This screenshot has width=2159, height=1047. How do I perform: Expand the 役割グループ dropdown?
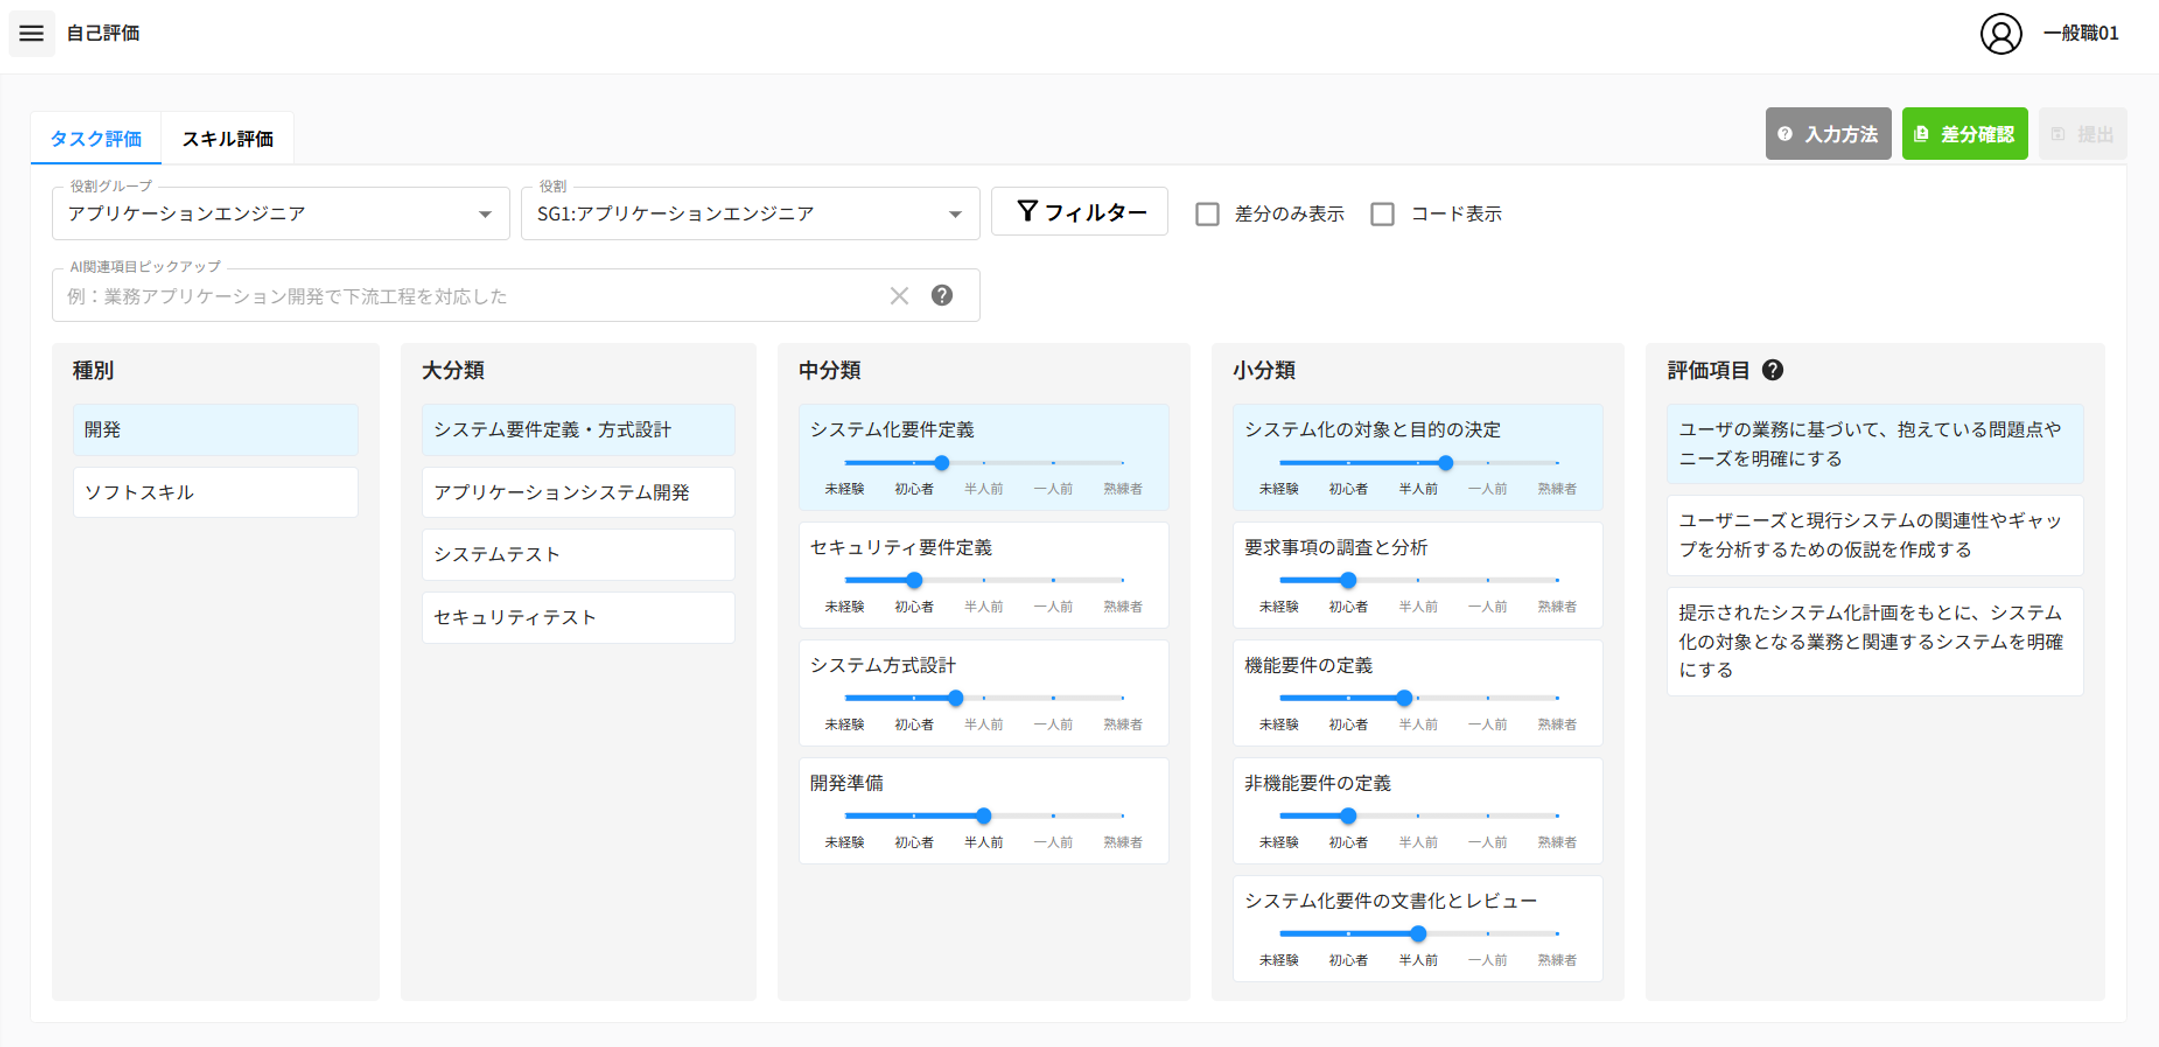coord(281,213)
